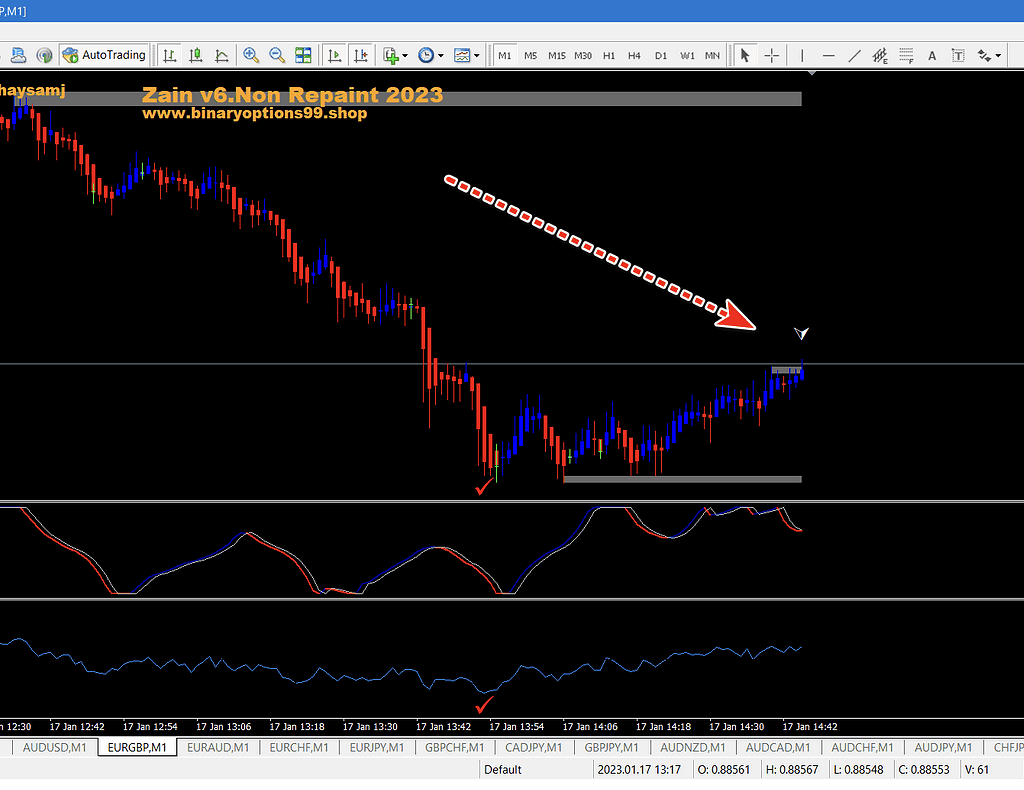
Task: Select the trendline tool
Action: point(854,55)
